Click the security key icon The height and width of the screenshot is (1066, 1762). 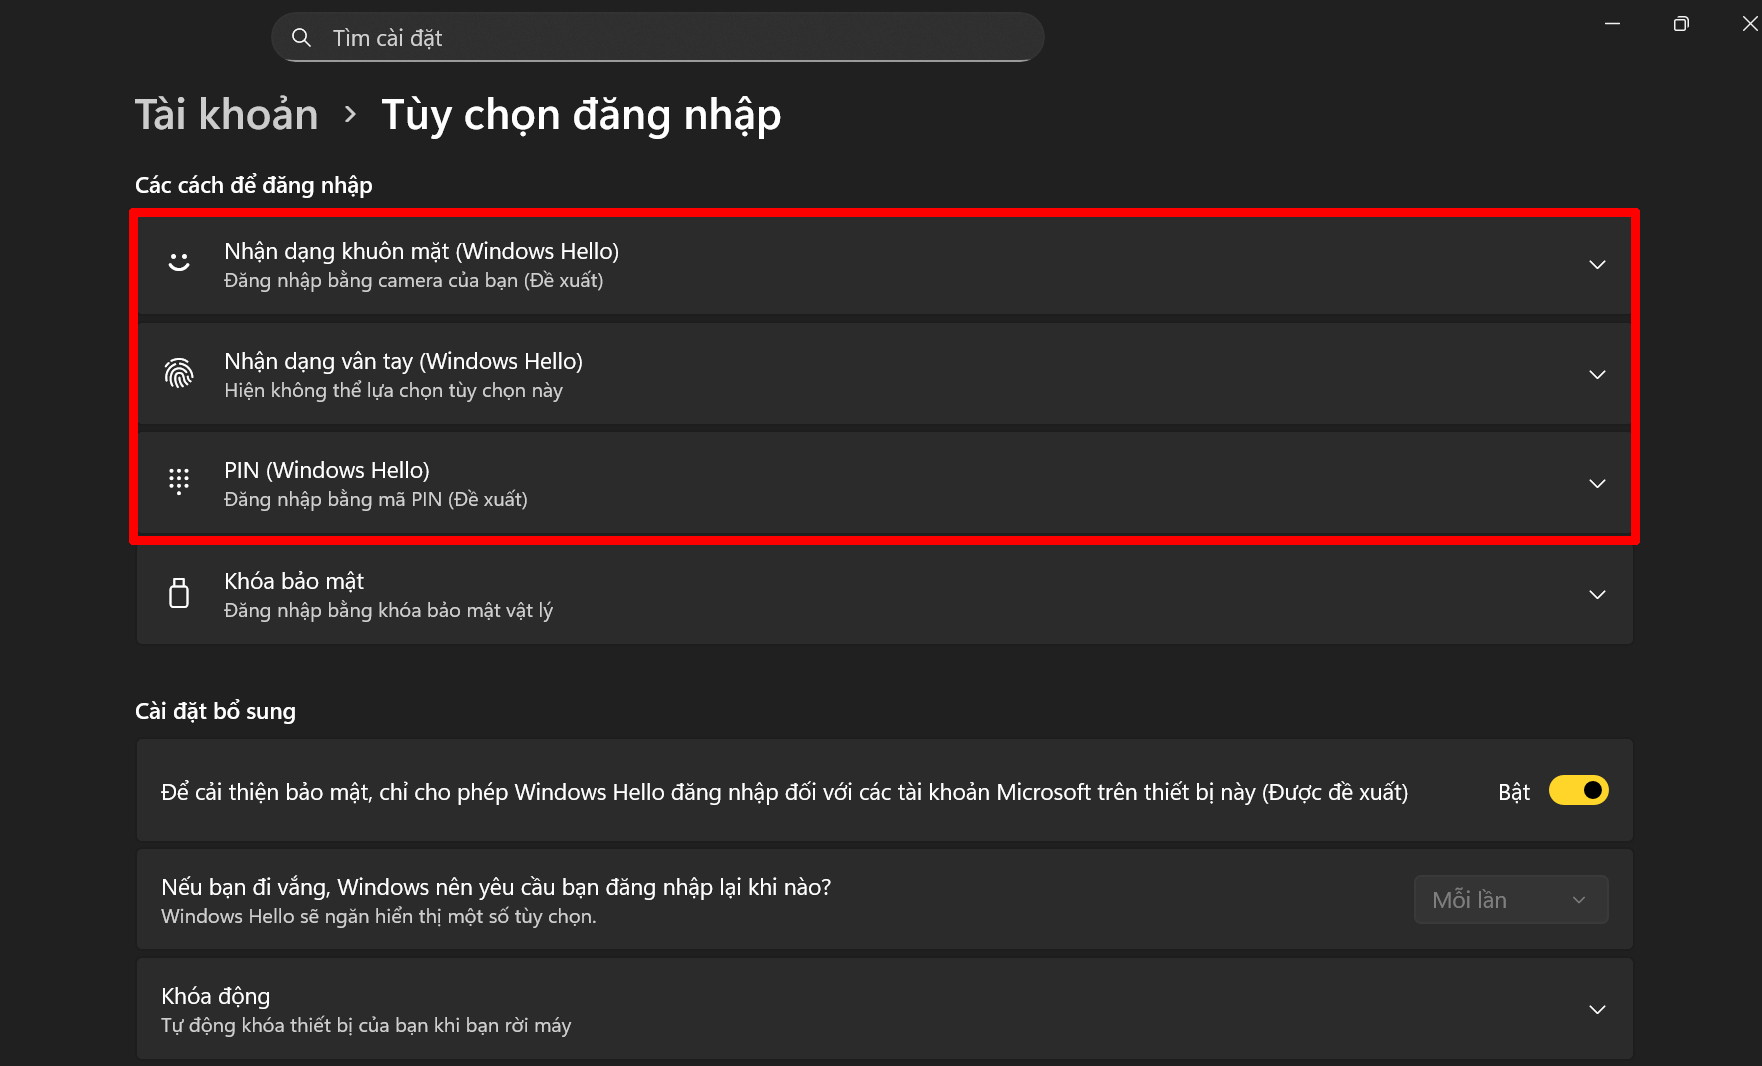[179, 593]
